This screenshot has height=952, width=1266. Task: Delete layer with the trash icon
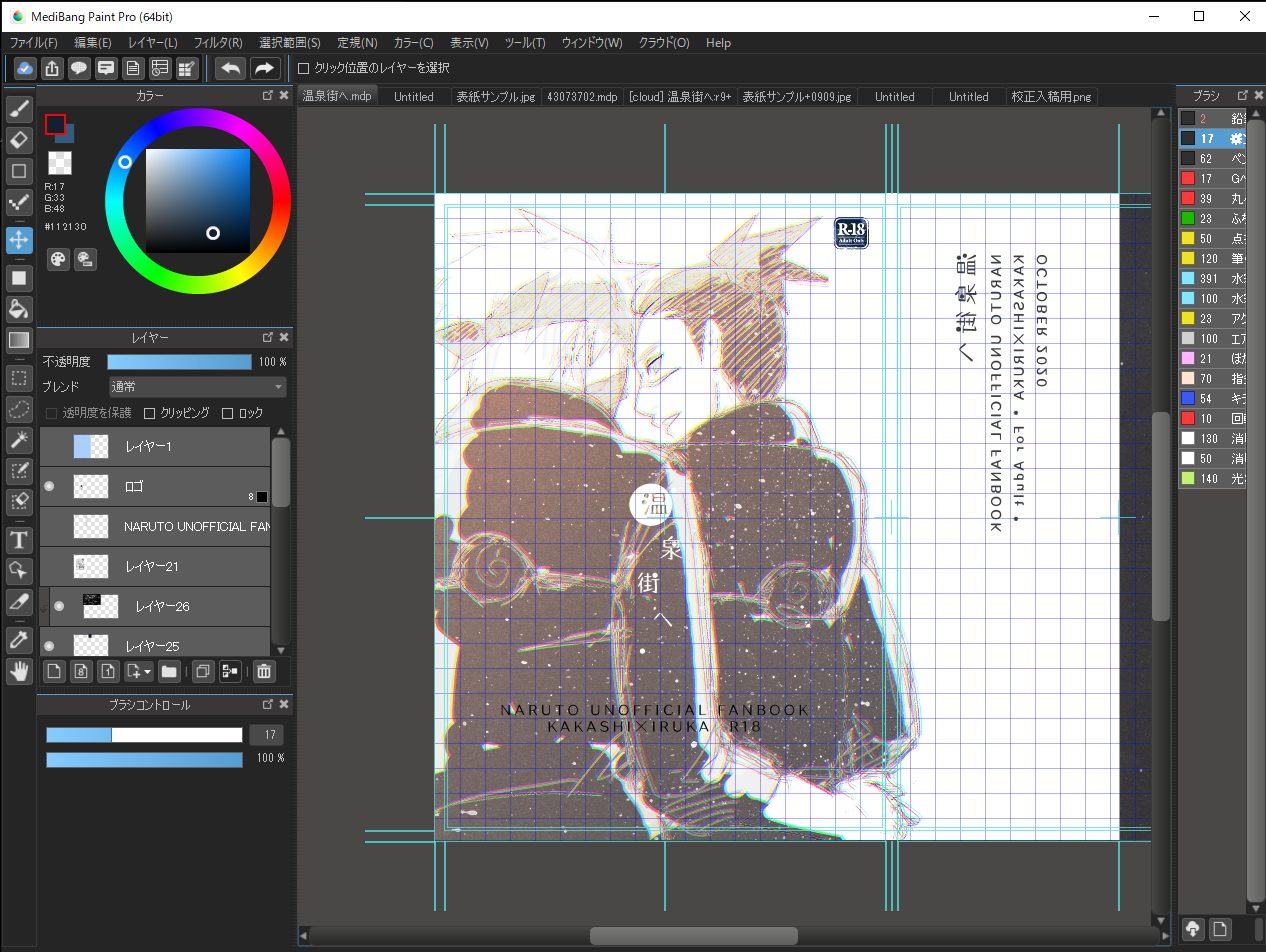tap(263, 671)
